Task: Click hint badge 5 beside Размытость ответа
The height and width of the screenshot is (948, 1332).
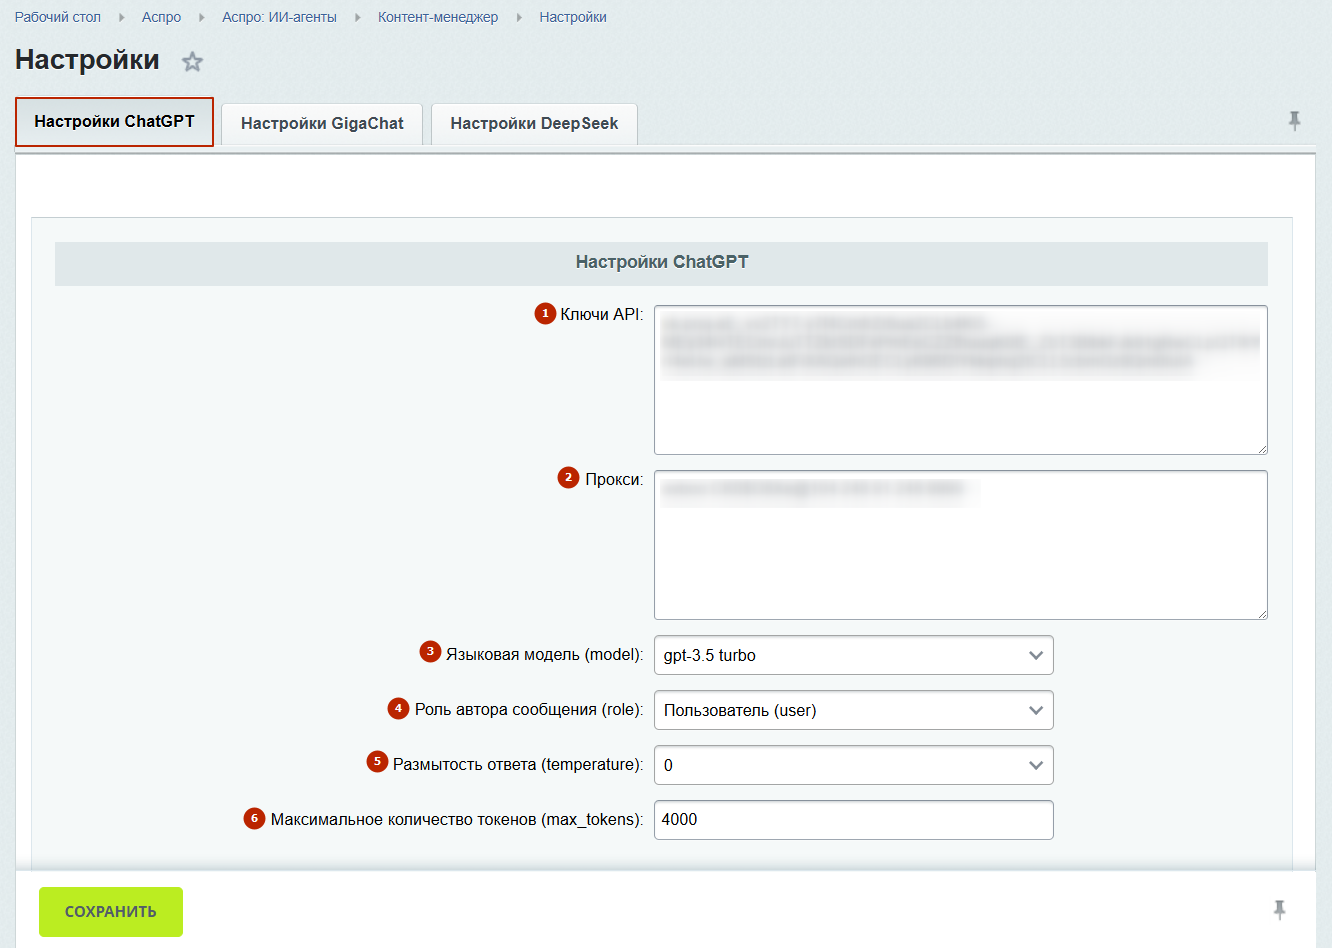Action: coord(377,762)
